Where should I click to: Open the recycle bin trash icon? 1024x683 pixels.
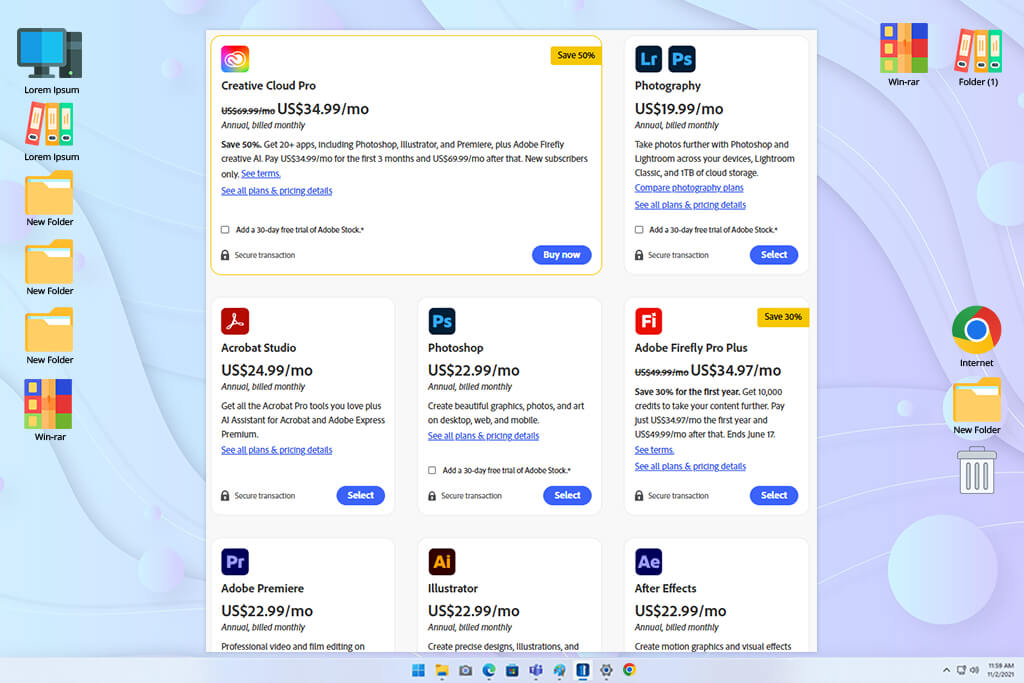[x=977, y=470]
